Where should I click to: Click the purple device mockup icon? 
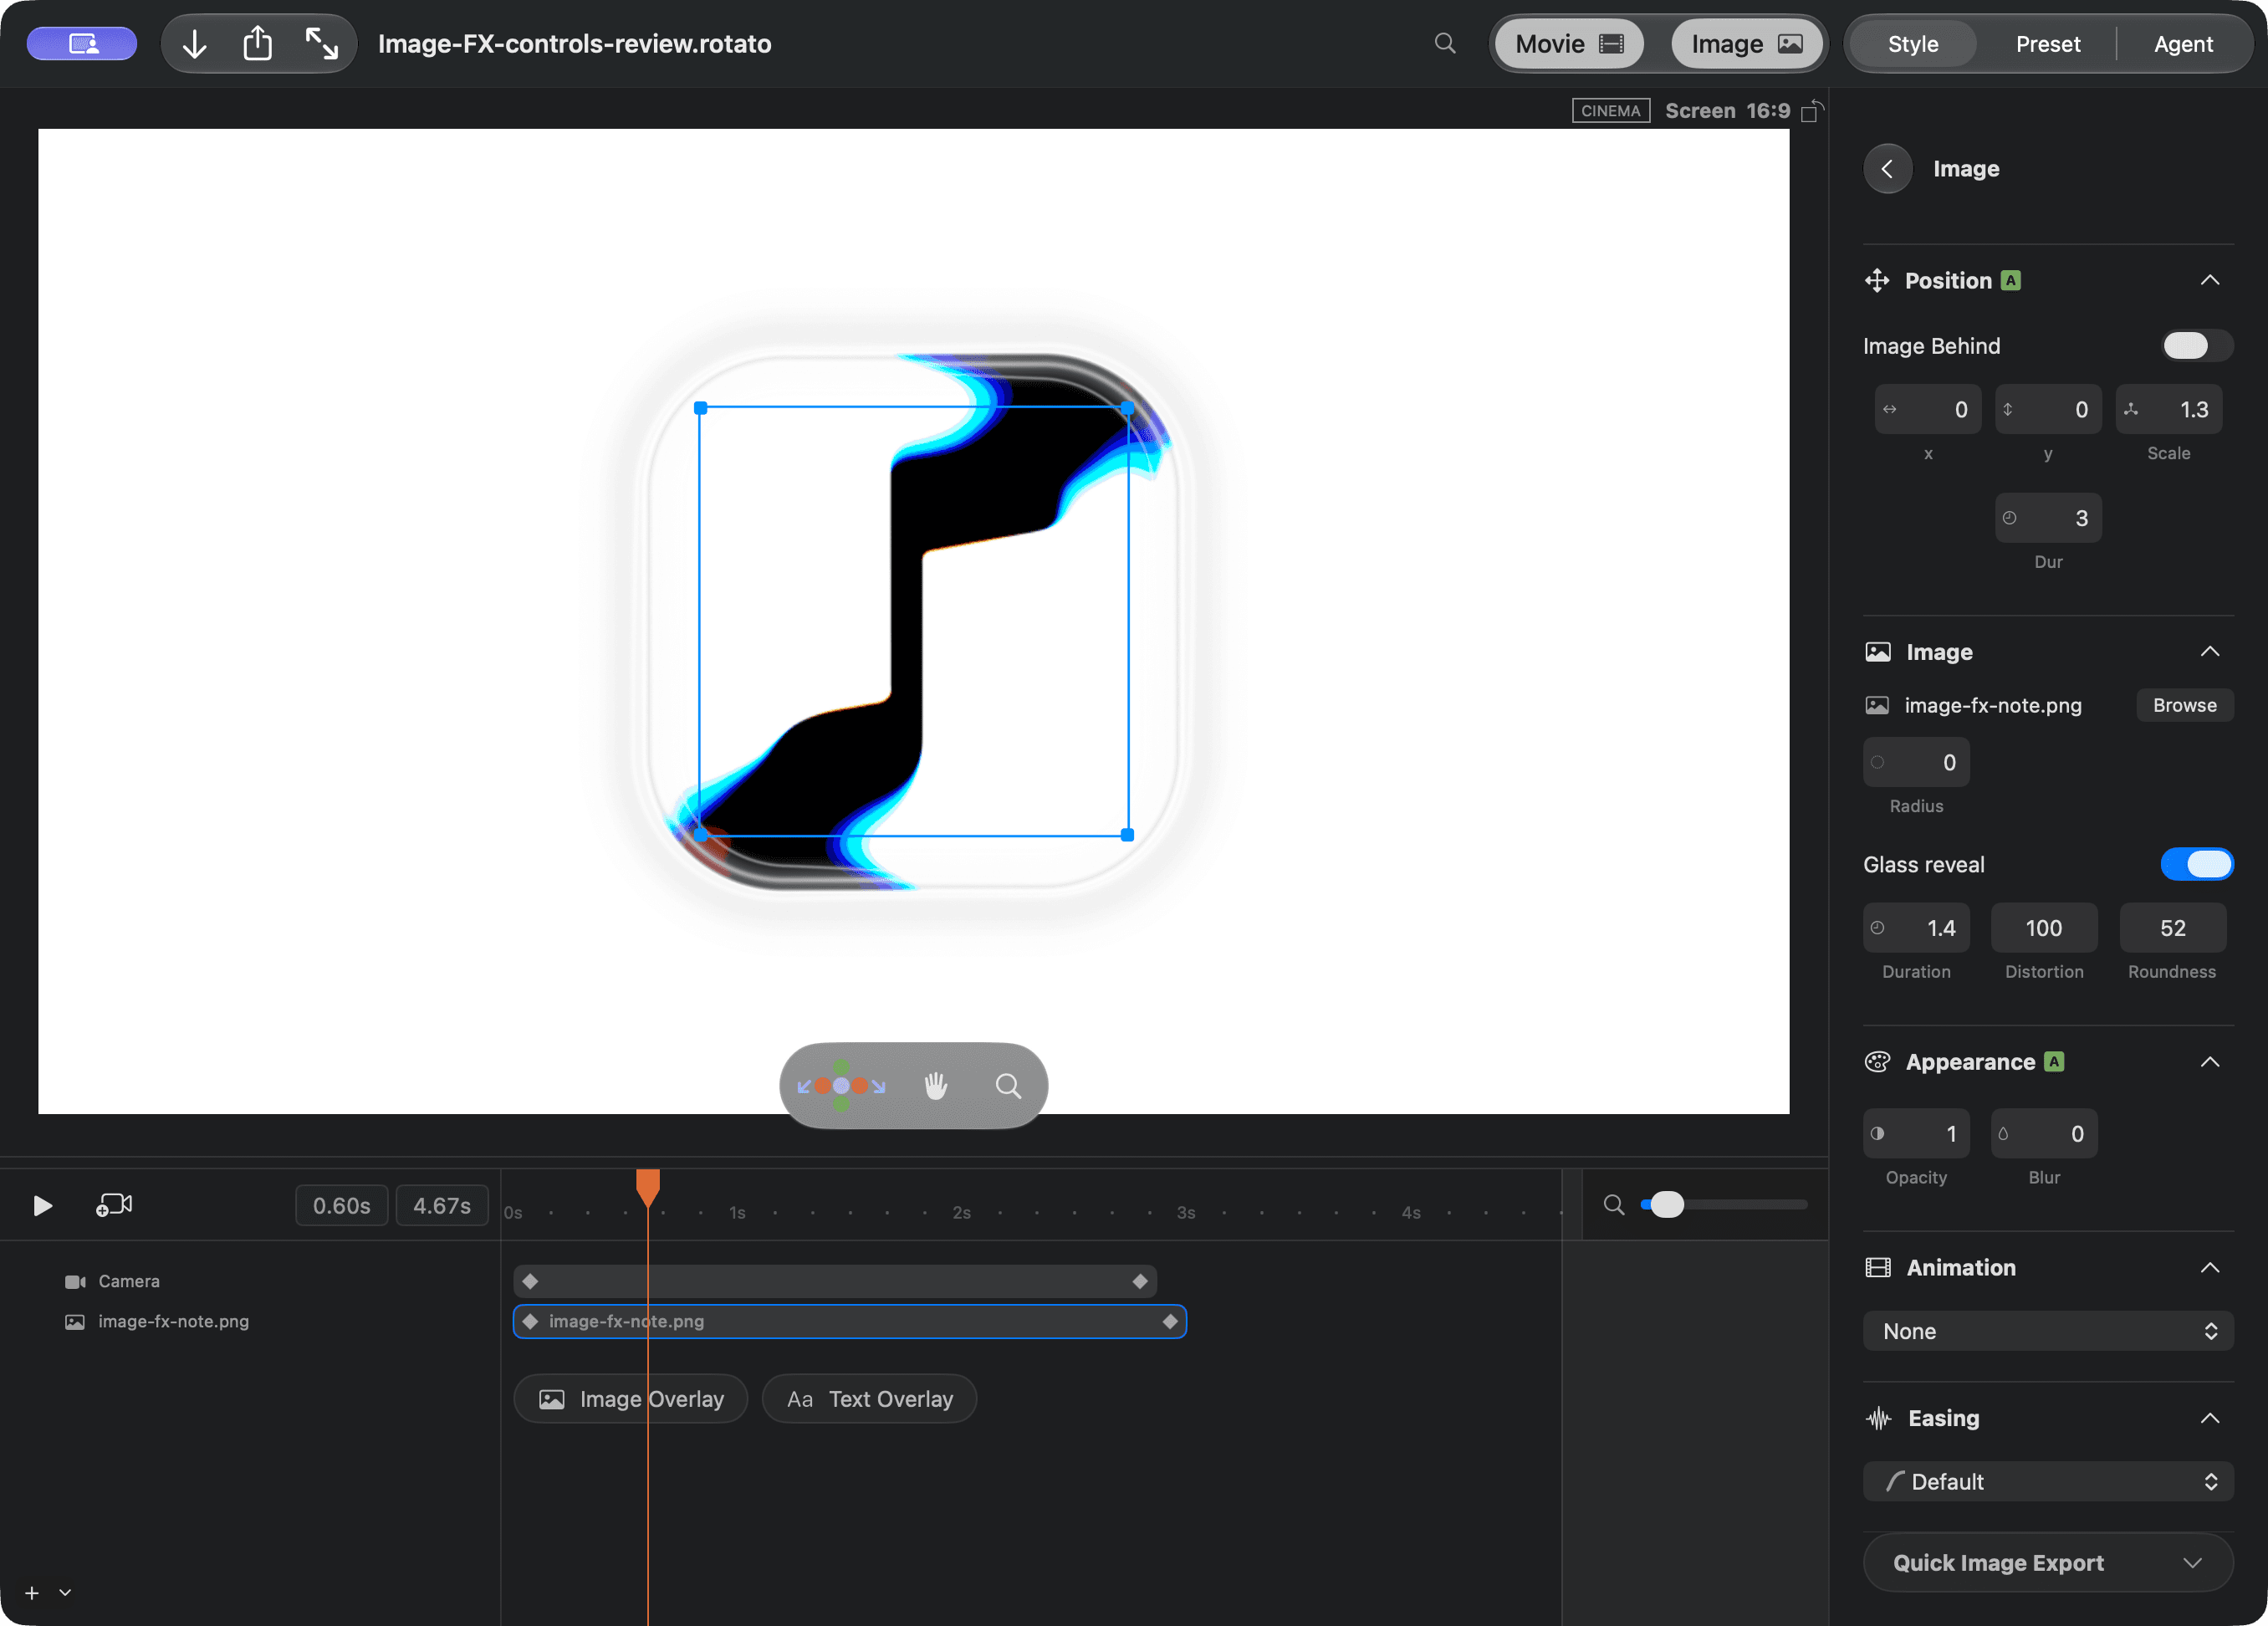[82, 43]
